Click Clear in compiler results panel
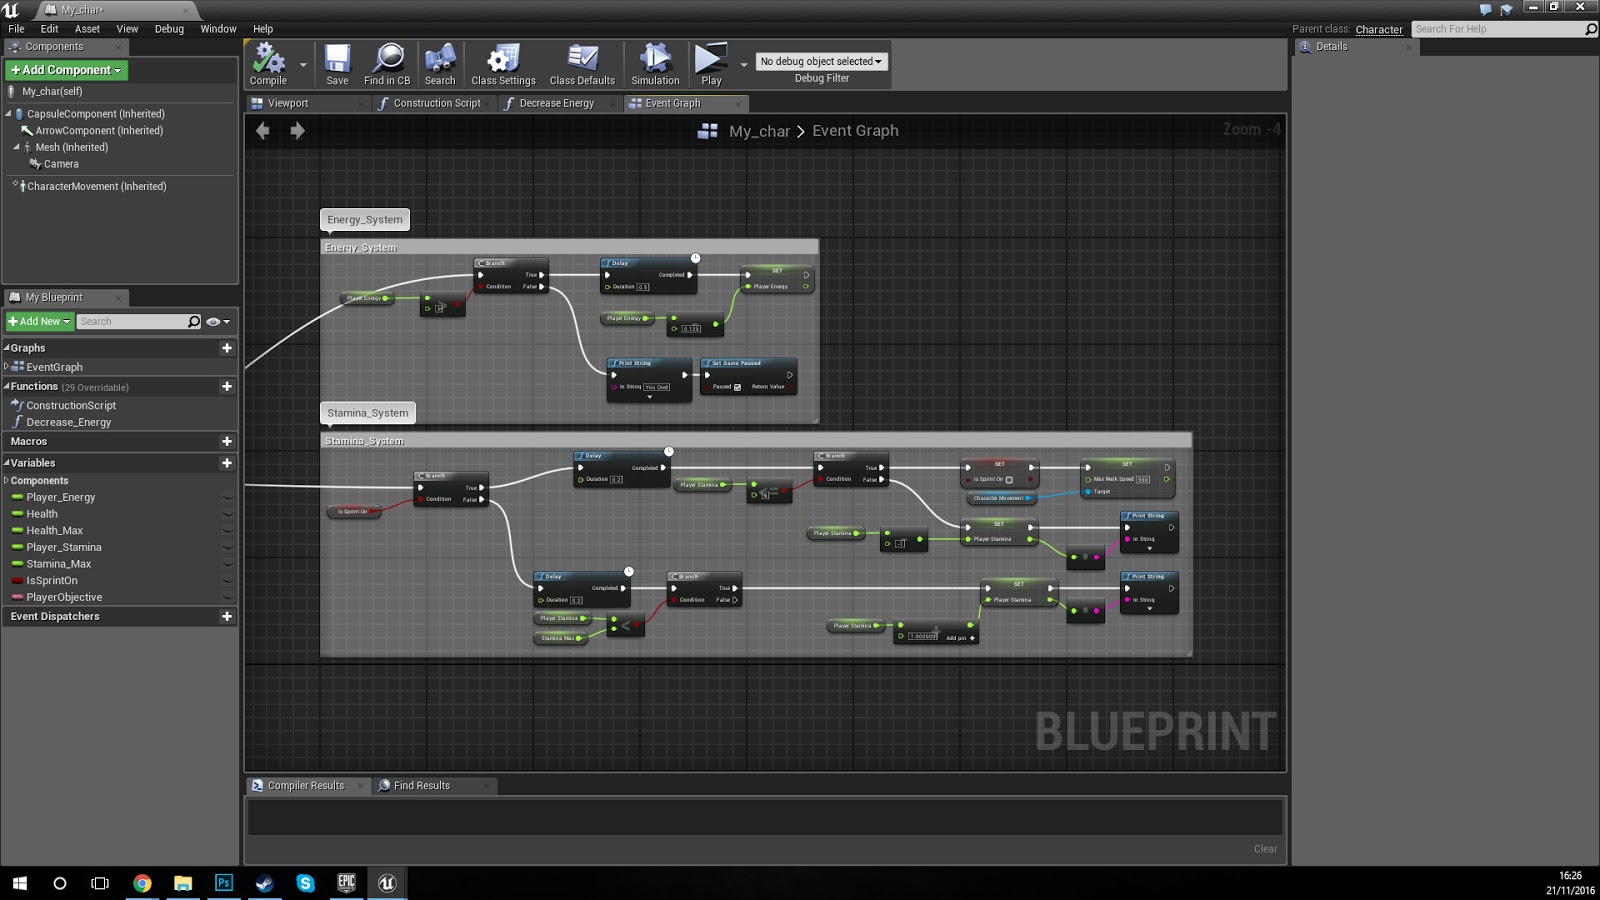The width and height of the screenshot is (1600, 900). (1265, 849)
